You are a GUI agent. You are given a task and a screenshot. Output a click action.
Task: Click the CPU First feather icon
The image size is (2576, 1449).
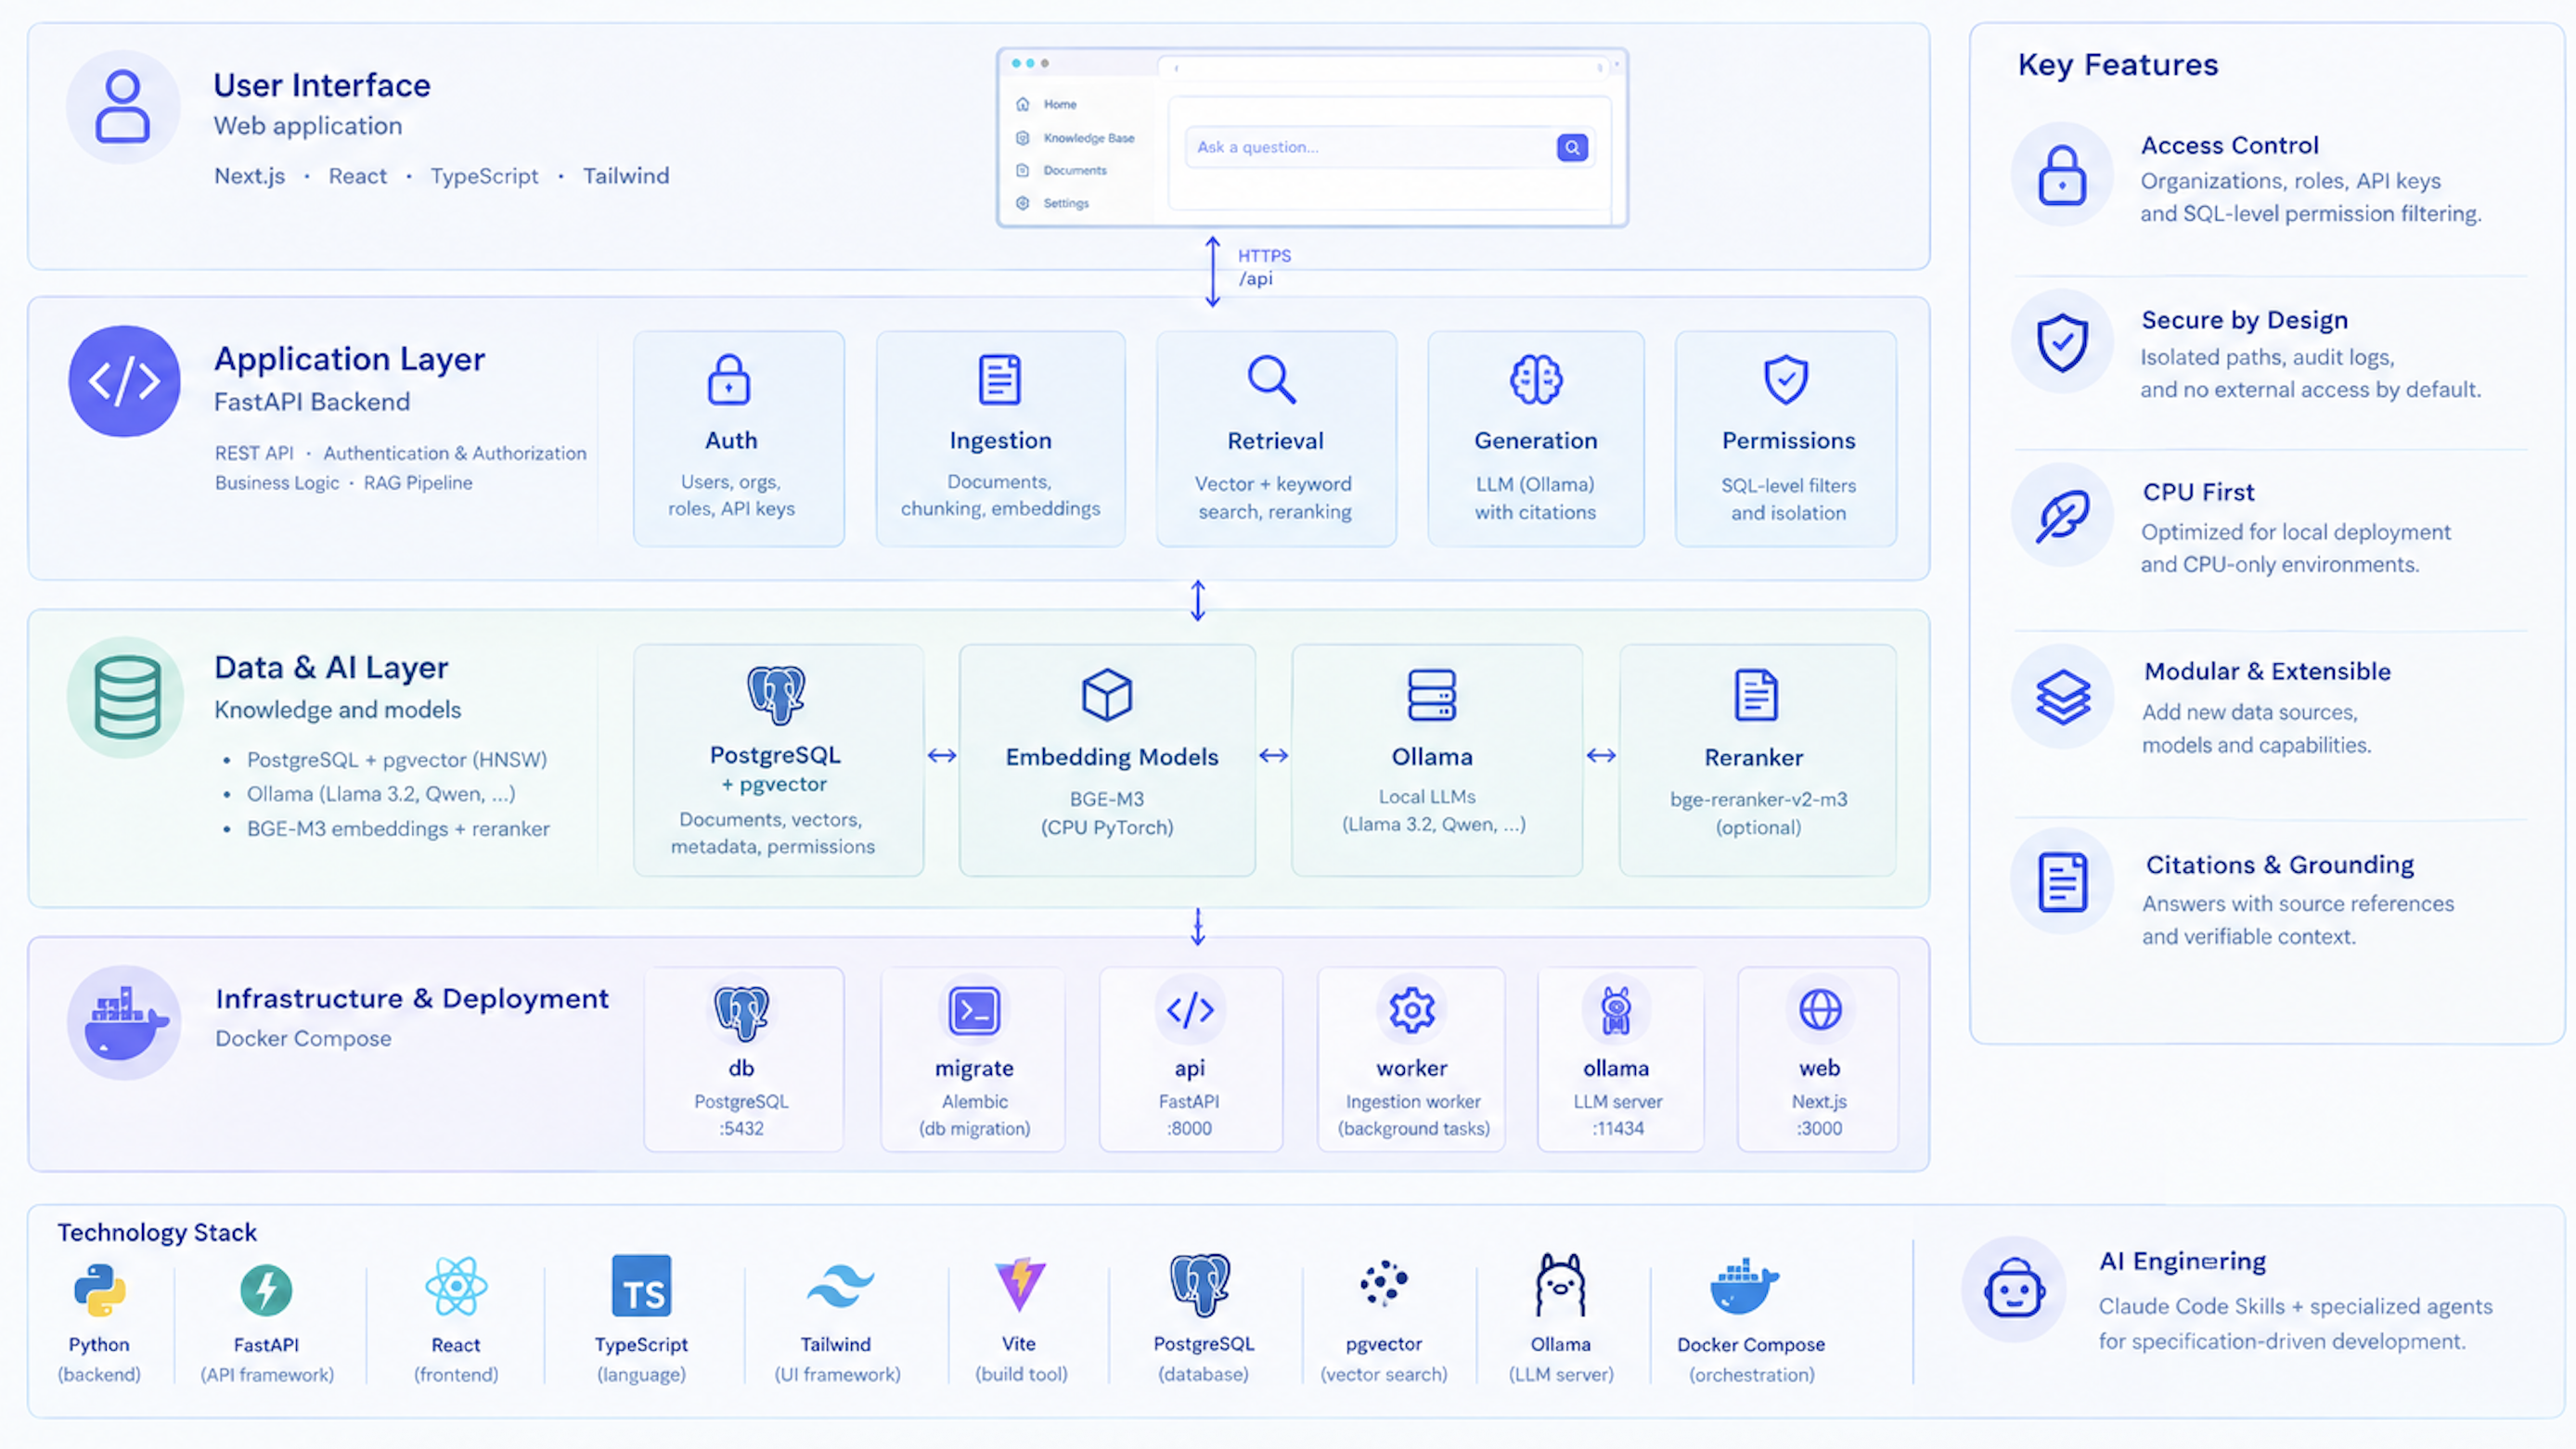point(2063,515)
